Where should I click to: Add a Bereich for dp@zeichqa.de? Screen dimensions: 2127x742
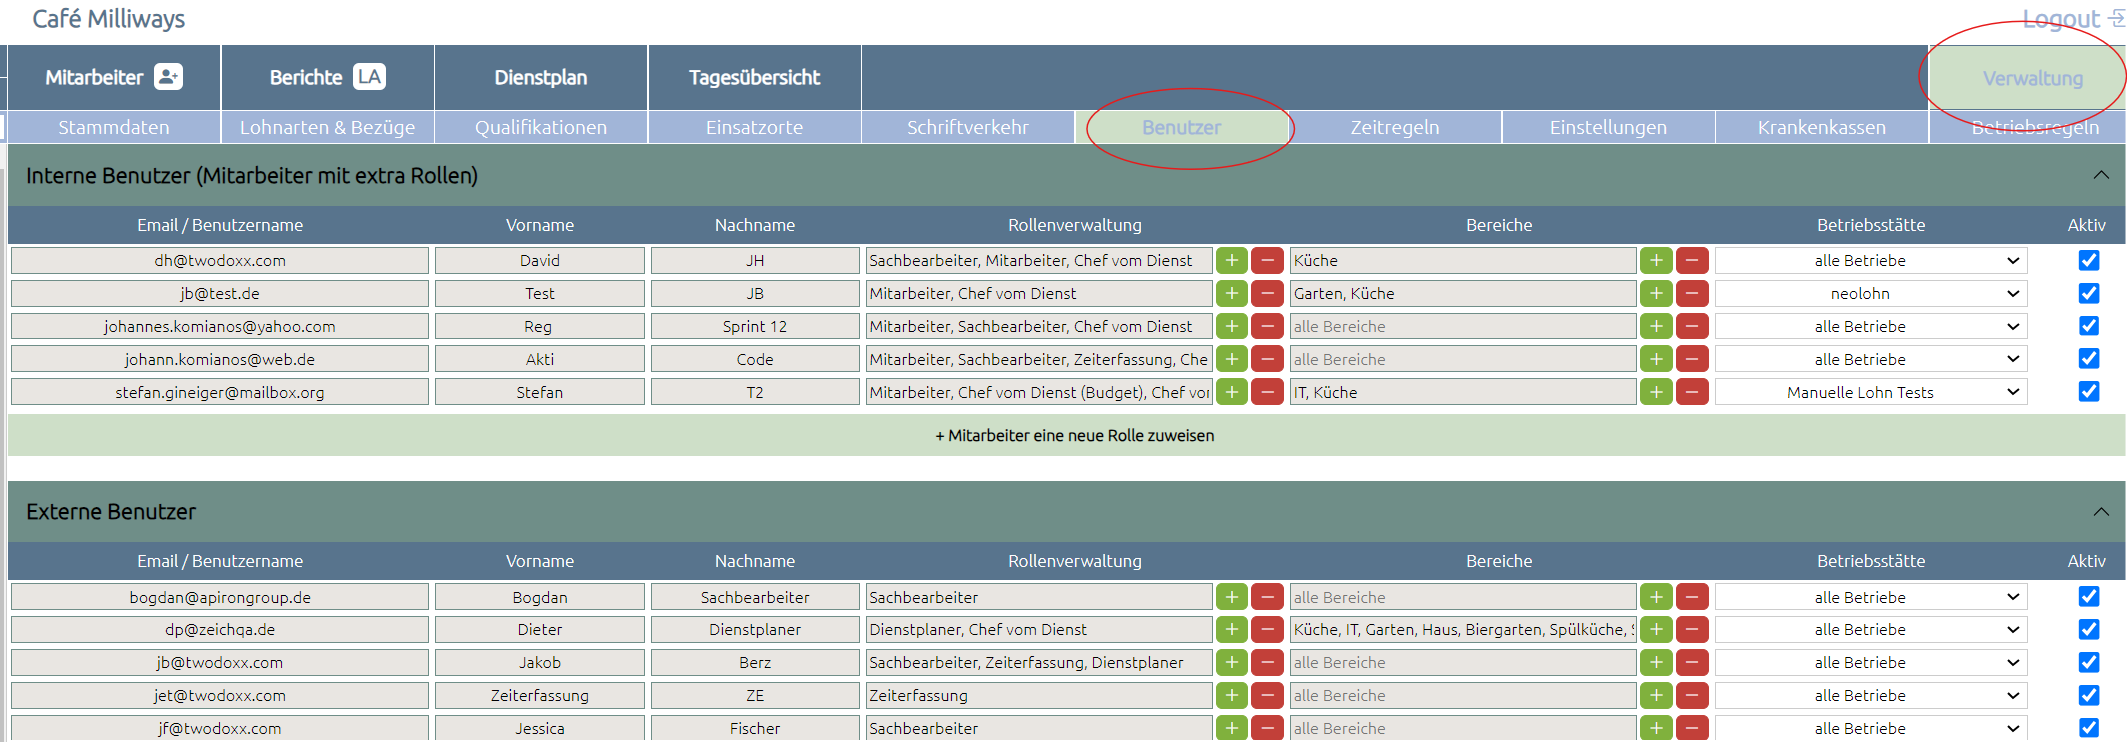tap(1656, 629)
